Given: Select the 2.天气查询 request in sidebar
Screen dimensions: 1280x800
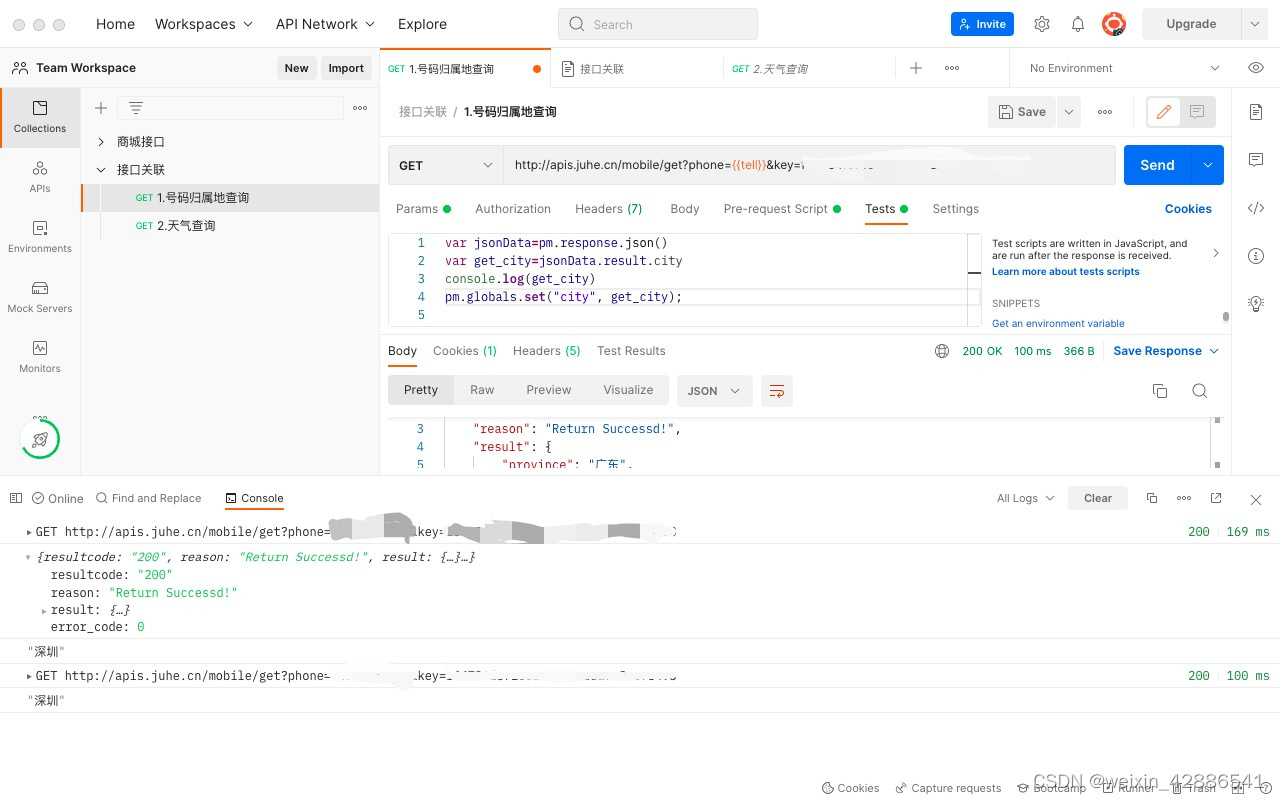Looking at the screenshot, I should click(186, 226).
